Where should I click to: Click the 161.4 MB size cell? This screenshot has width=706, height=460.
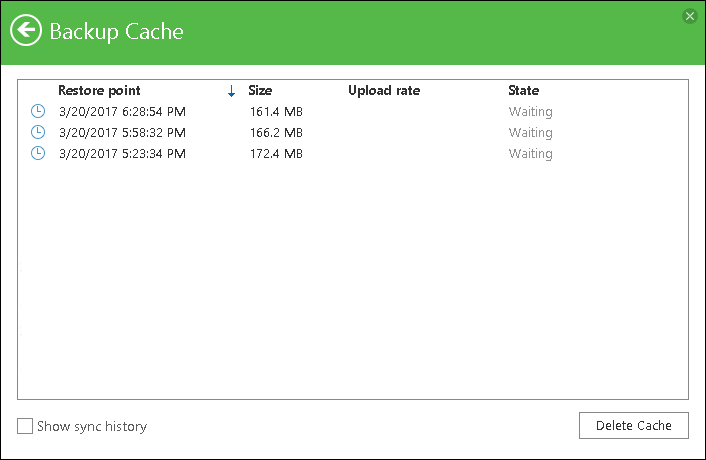tap(276, 112)
